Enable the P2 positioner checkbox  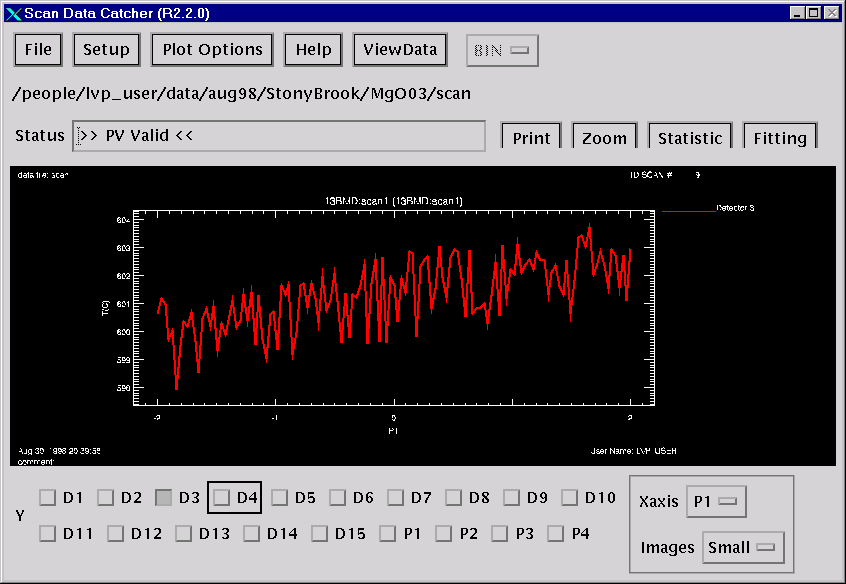444,534
